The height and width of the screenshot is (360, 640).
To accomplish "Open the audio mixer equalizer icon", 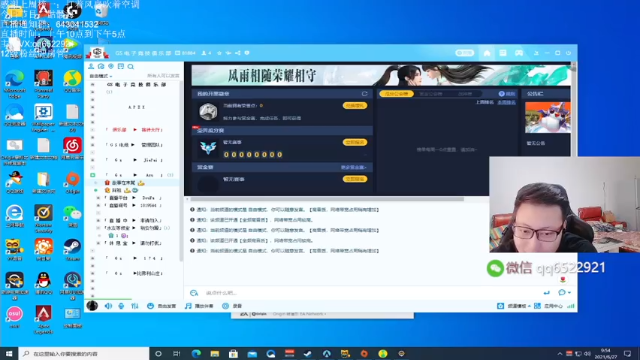I will (x=135, y=306).
